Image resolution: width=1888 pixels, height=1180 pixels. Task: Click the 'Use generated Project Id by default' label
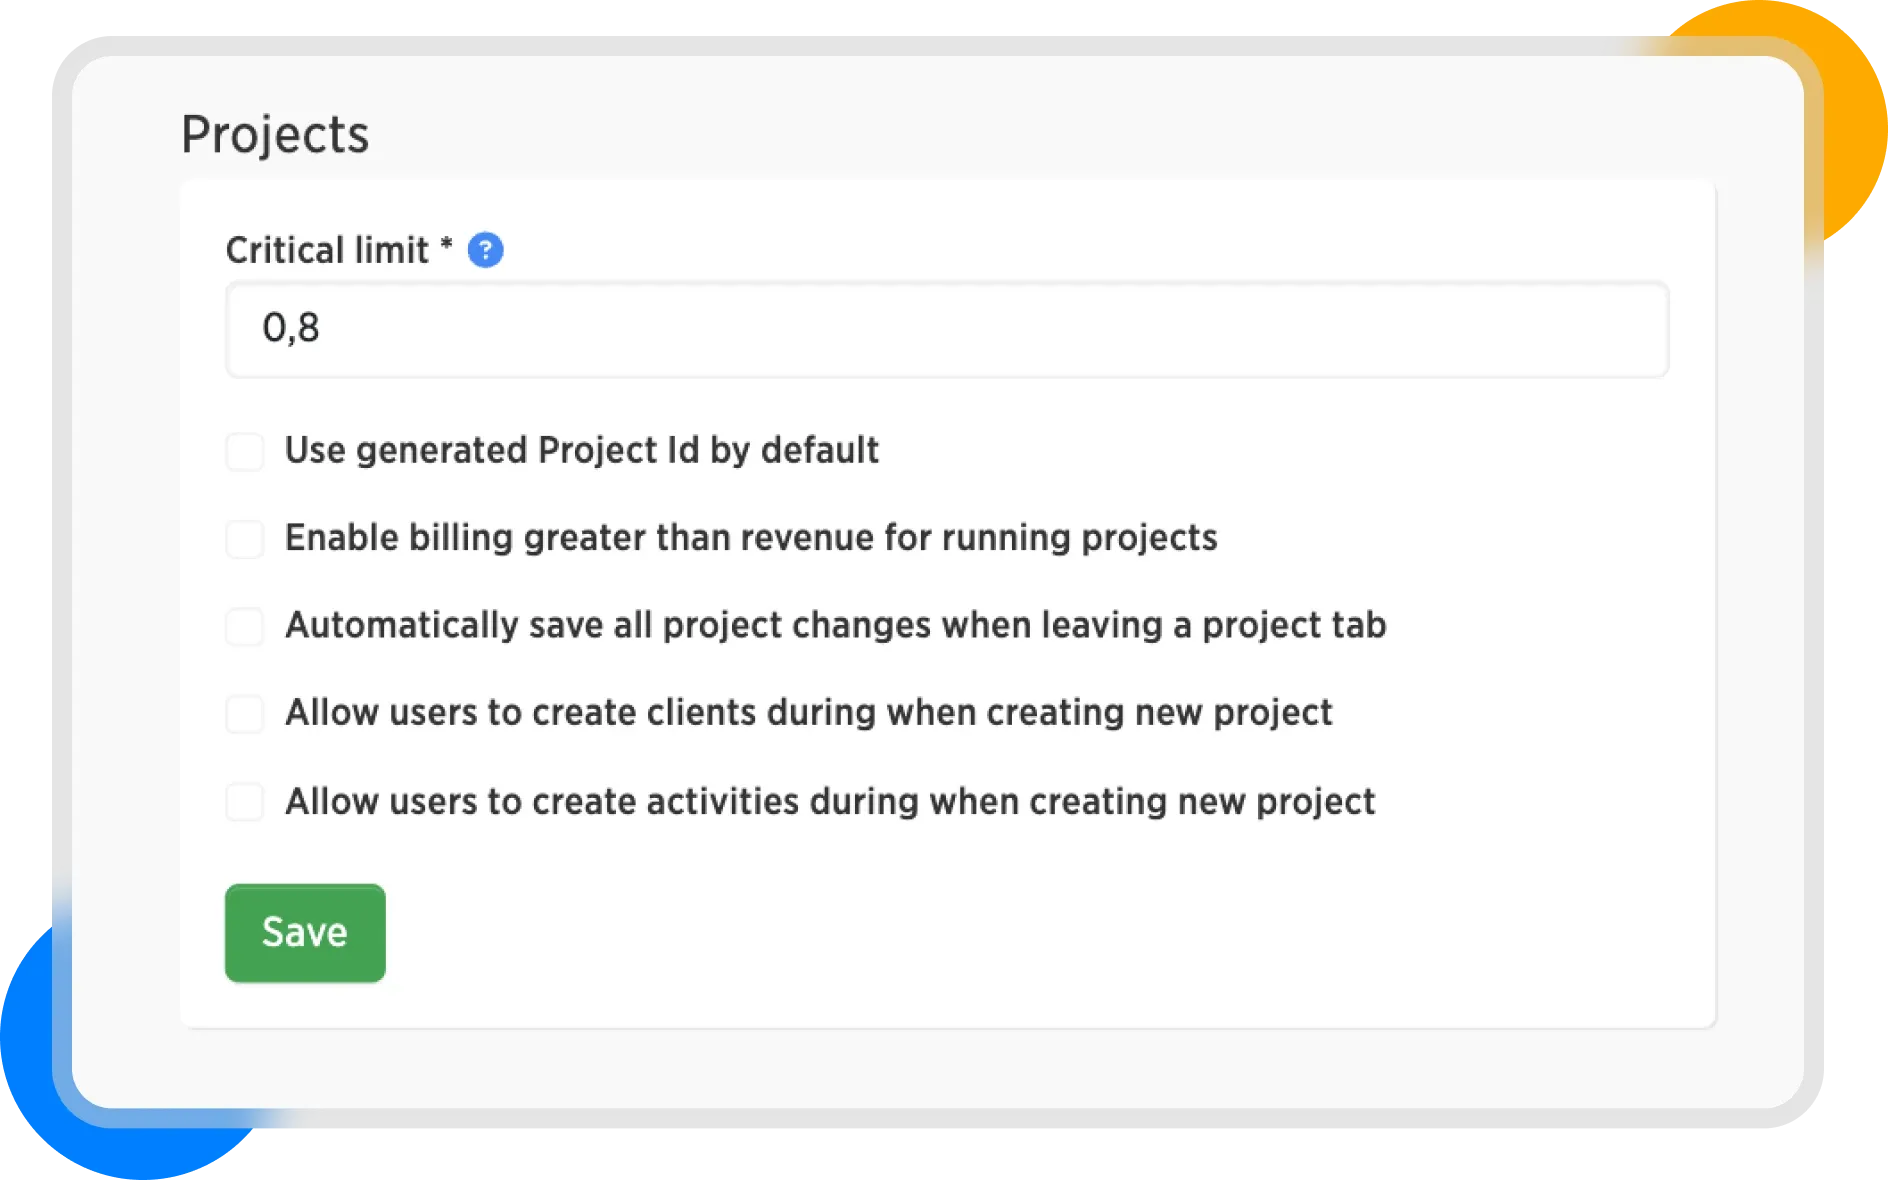point(581,451)
